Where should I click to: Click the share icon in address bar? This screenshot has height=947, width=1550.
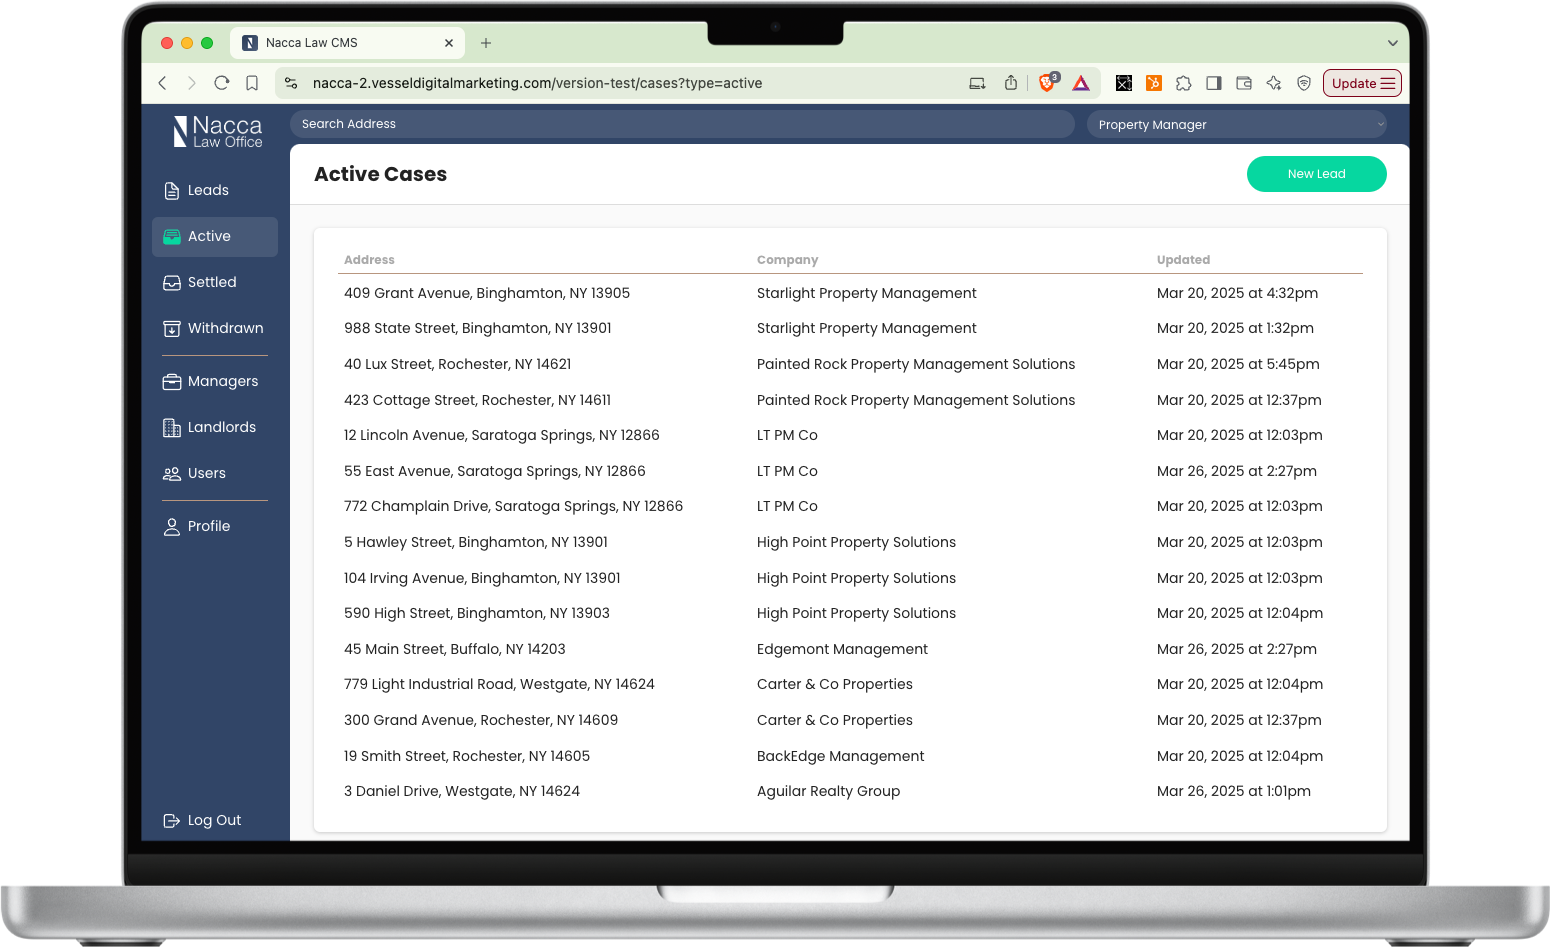(x=1011, y=83)
